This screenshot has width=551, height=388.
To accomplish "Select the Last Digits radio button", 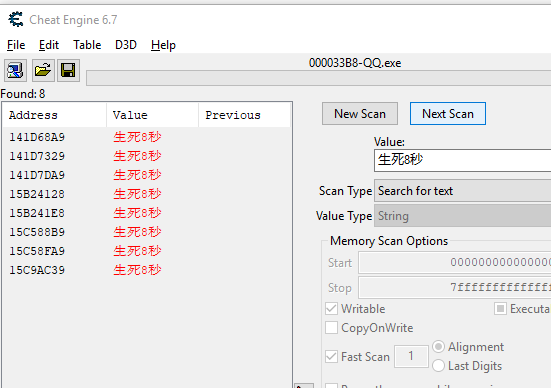I will (438, 366).
